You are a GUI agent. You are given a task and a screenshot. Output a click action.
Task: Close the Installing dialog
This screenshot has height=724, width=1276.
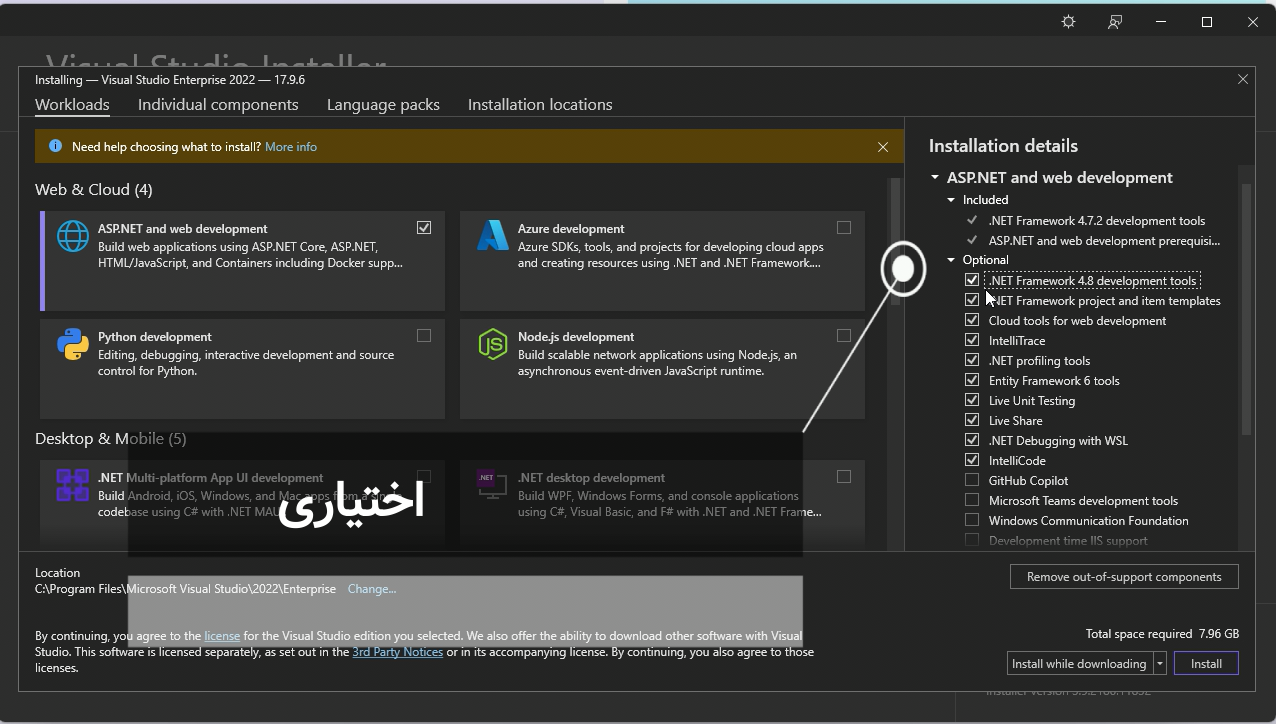pos(1243,79)
